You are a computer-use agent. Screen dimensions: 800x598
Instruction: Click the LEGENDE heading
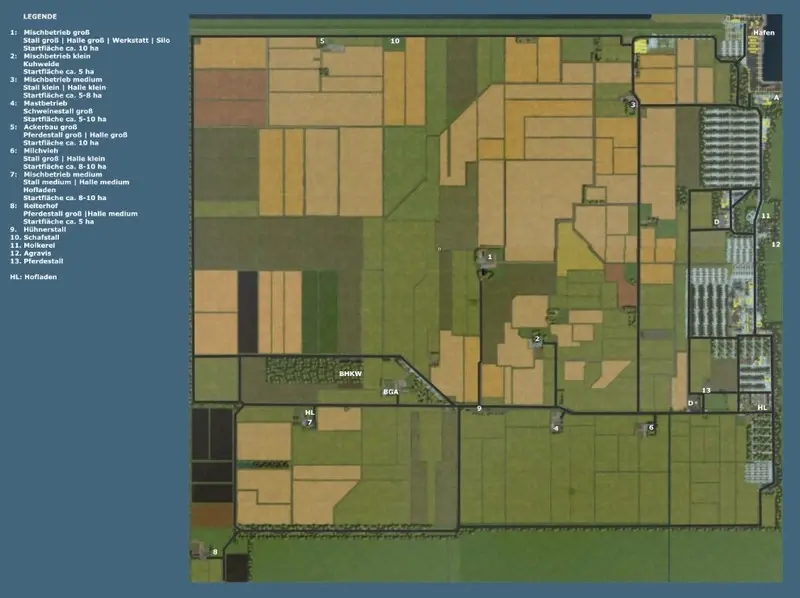28,17
